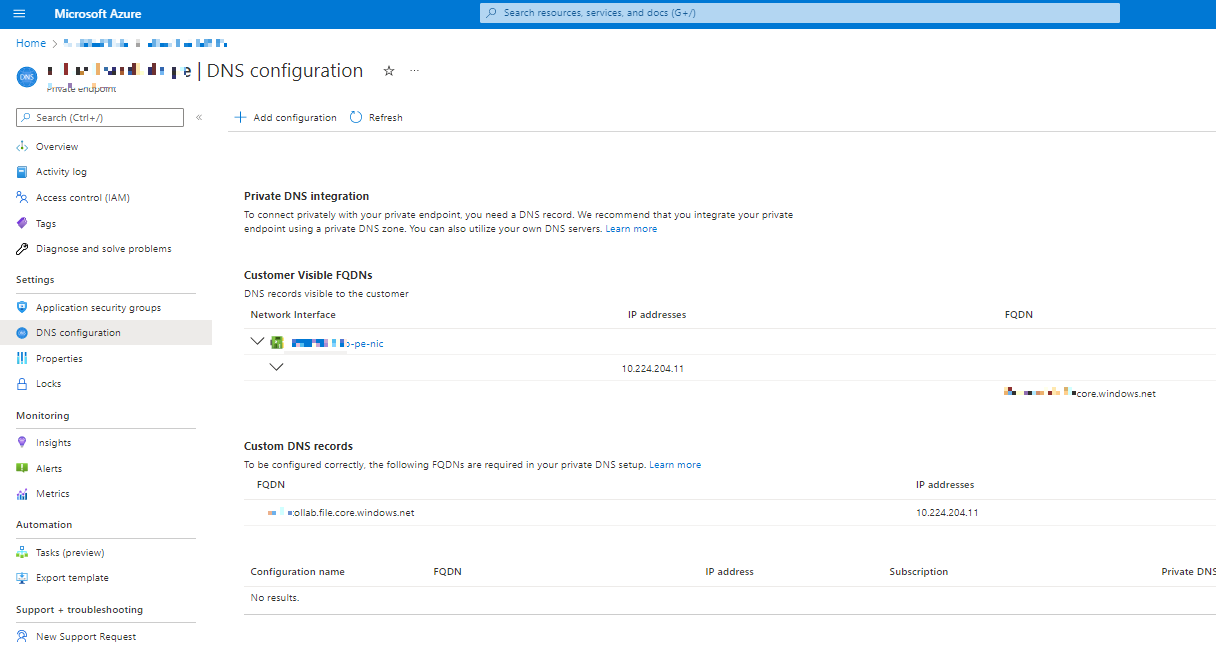Click the Tags icon in sidebar
Viewport: 1216px width, 651px height.
(22, 223)
